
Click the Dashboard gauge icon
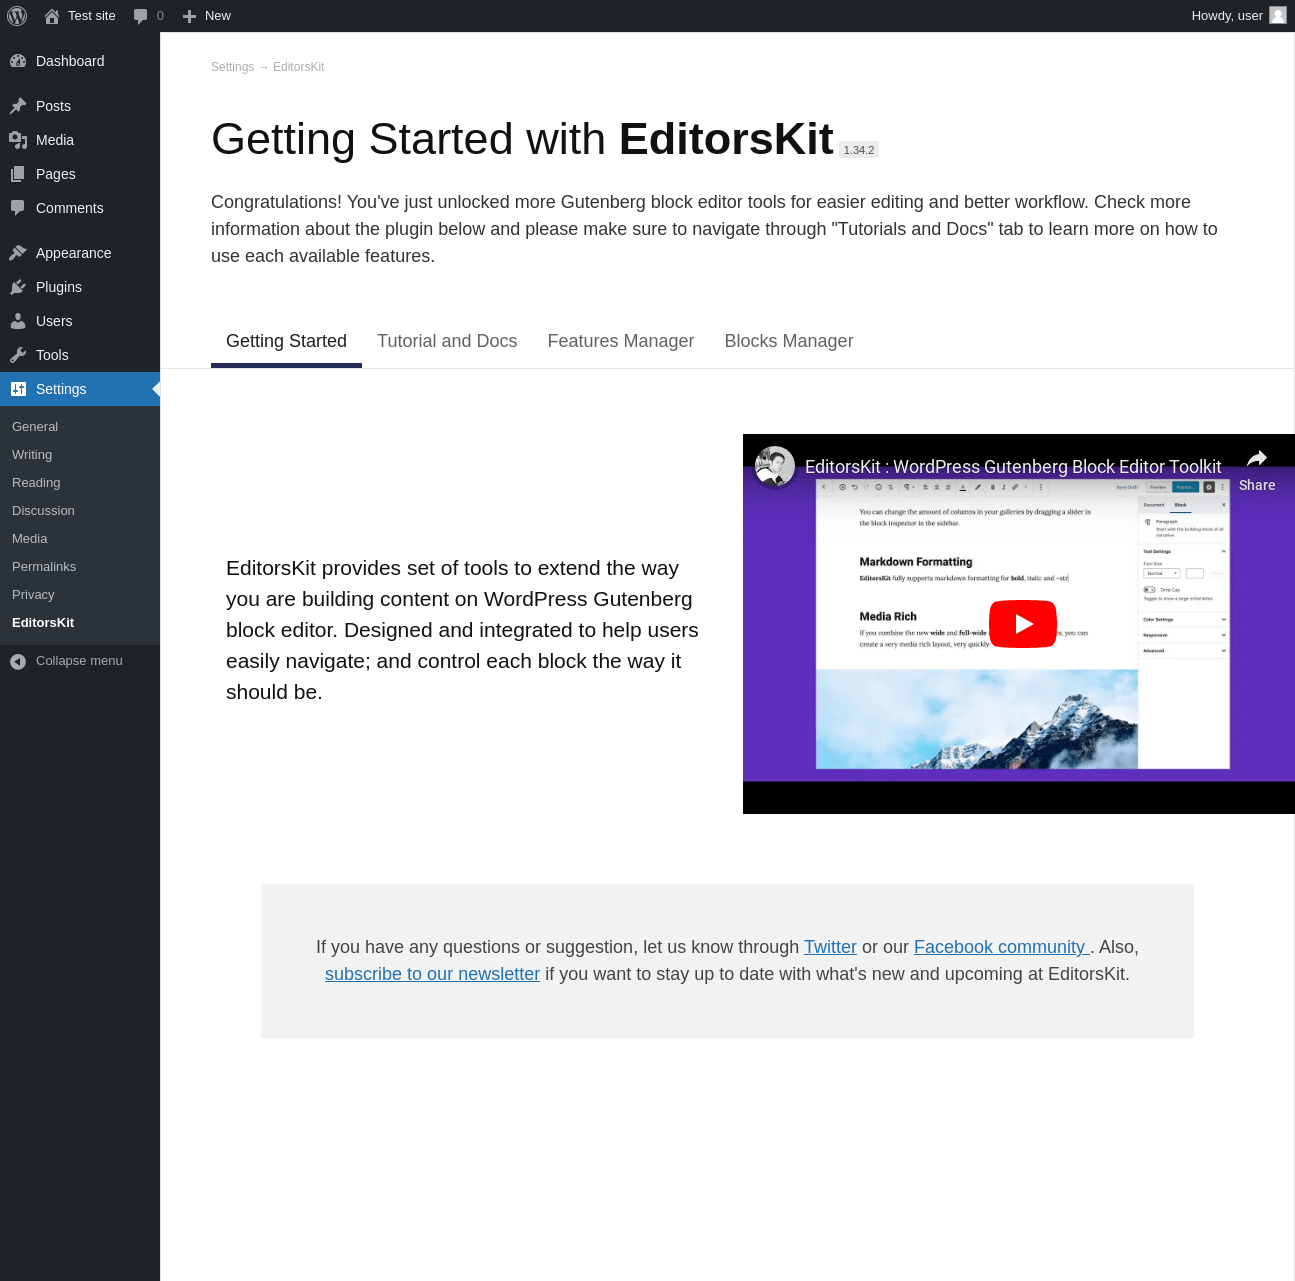click(18, 61)
